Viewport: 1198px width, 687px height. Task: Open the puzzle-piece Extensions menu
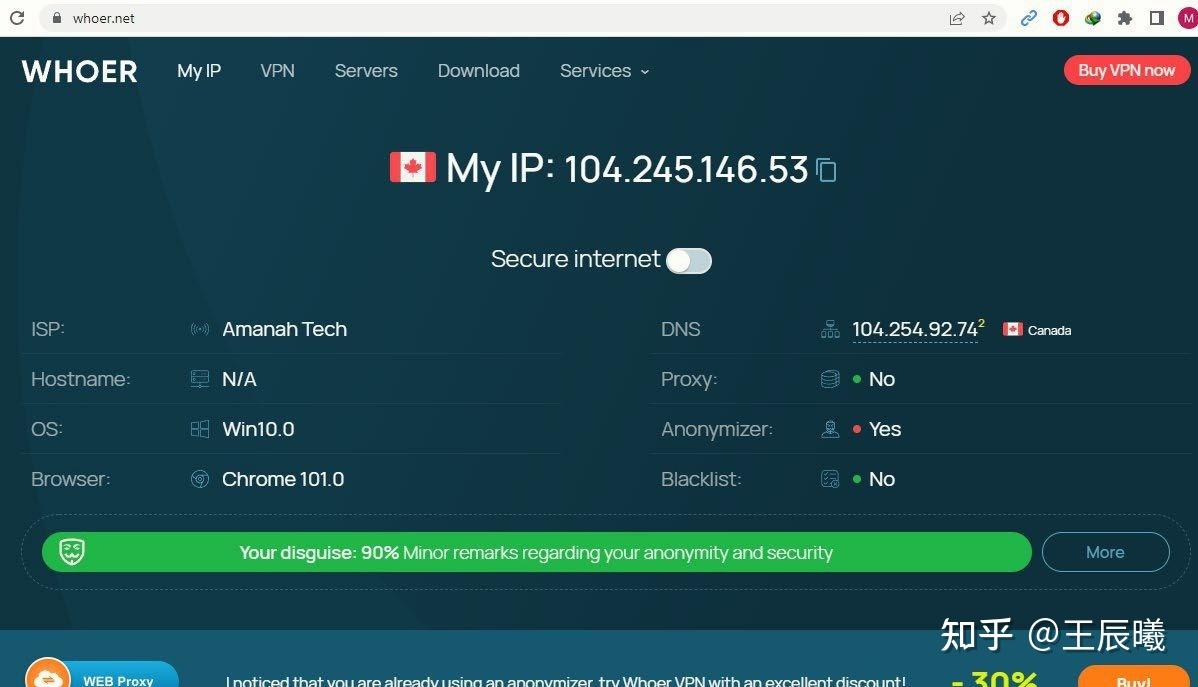1125,18
